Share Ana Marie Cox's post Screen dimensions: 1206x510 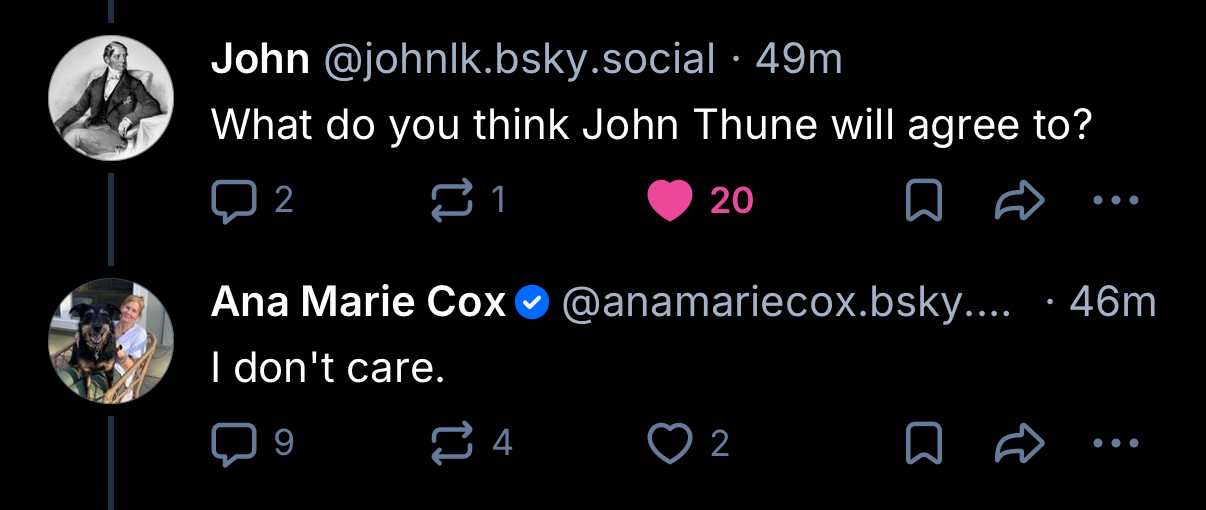click(x=1019, y=442)
